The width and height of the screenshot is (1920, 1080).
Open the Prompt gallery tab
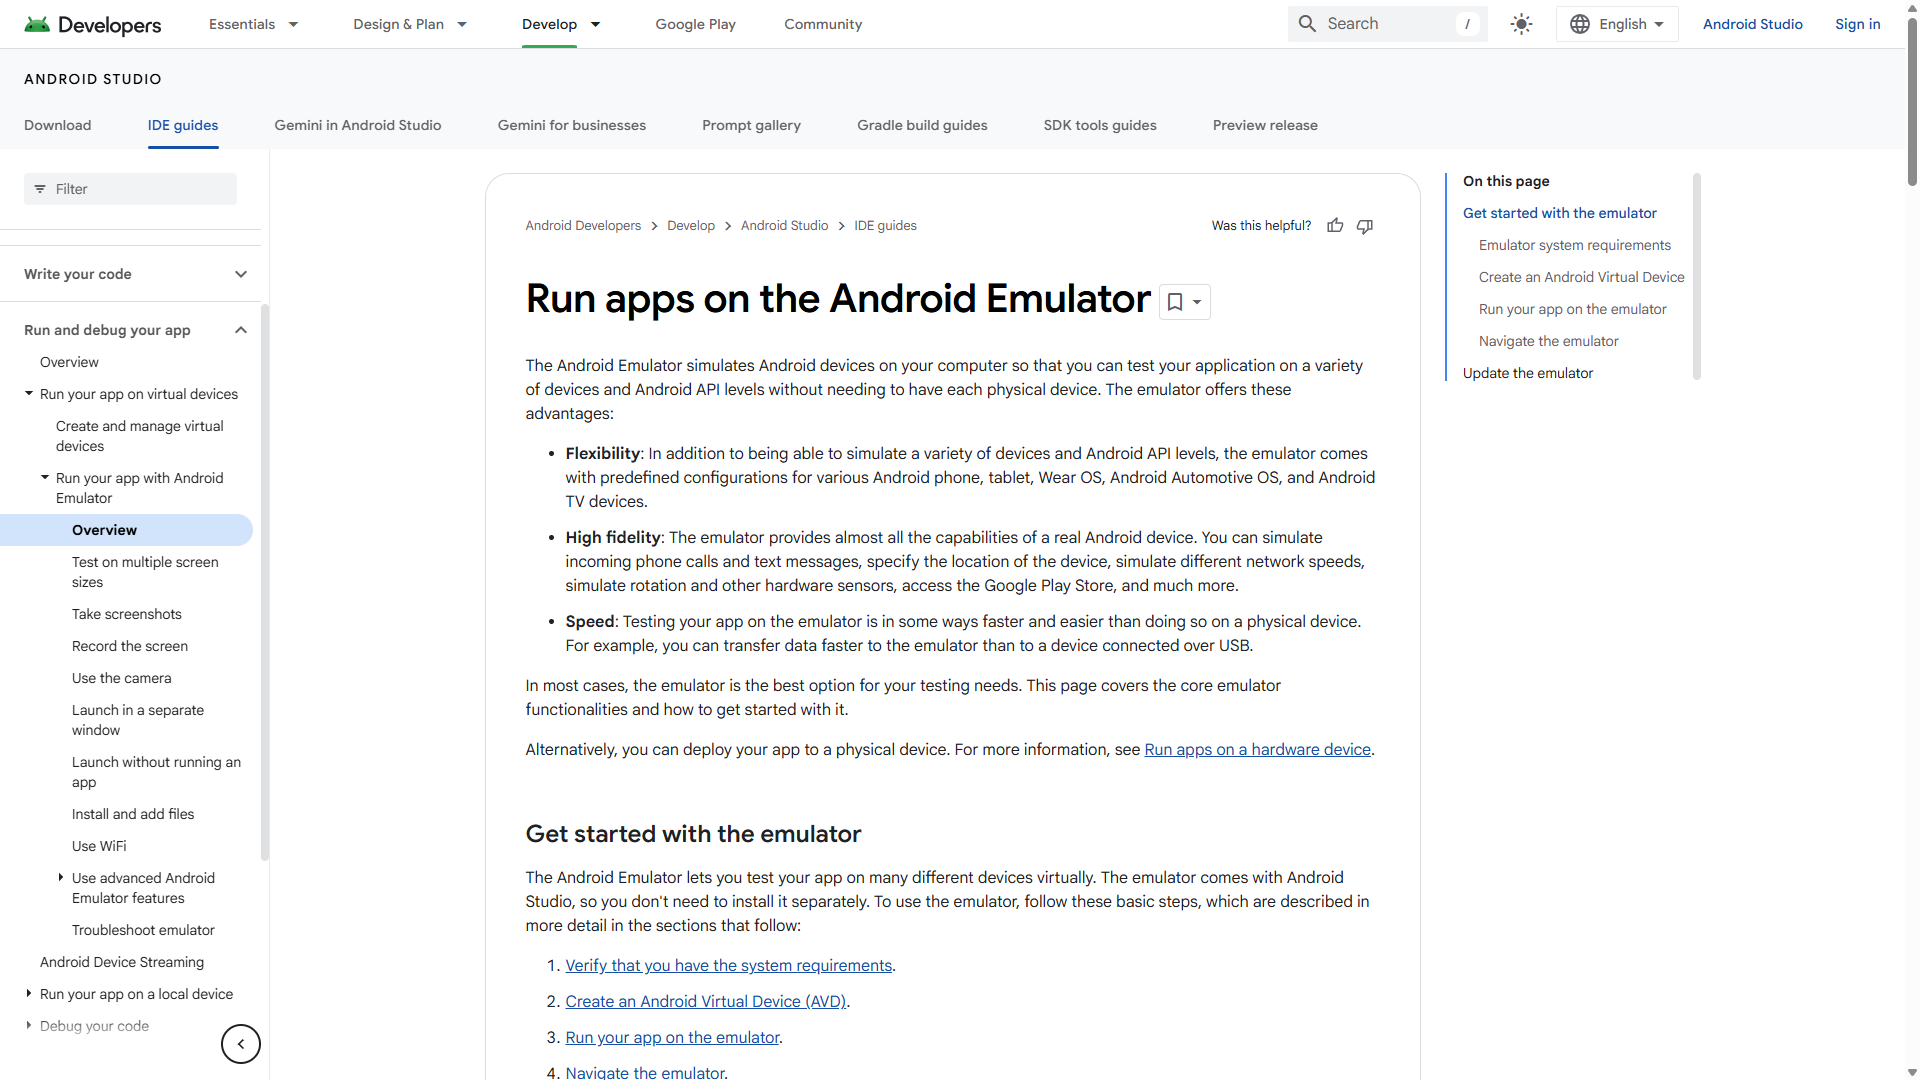[x=751, y=125]
